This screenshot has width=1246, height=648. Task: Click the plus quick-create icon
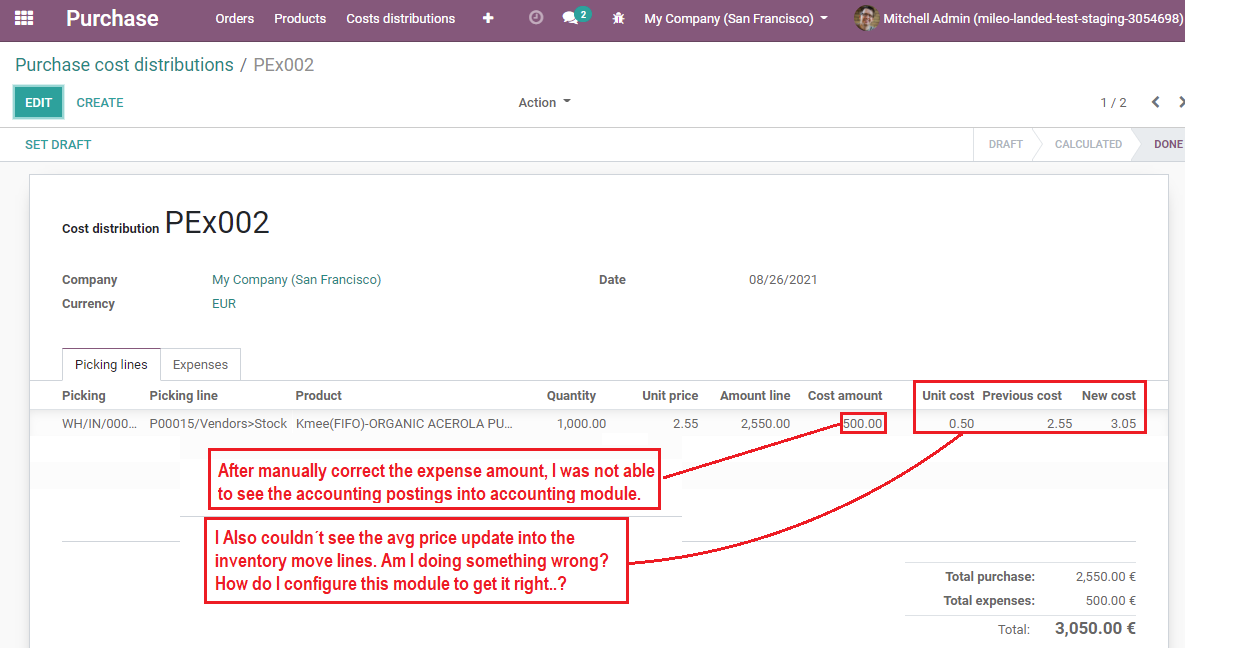[488, 18]
